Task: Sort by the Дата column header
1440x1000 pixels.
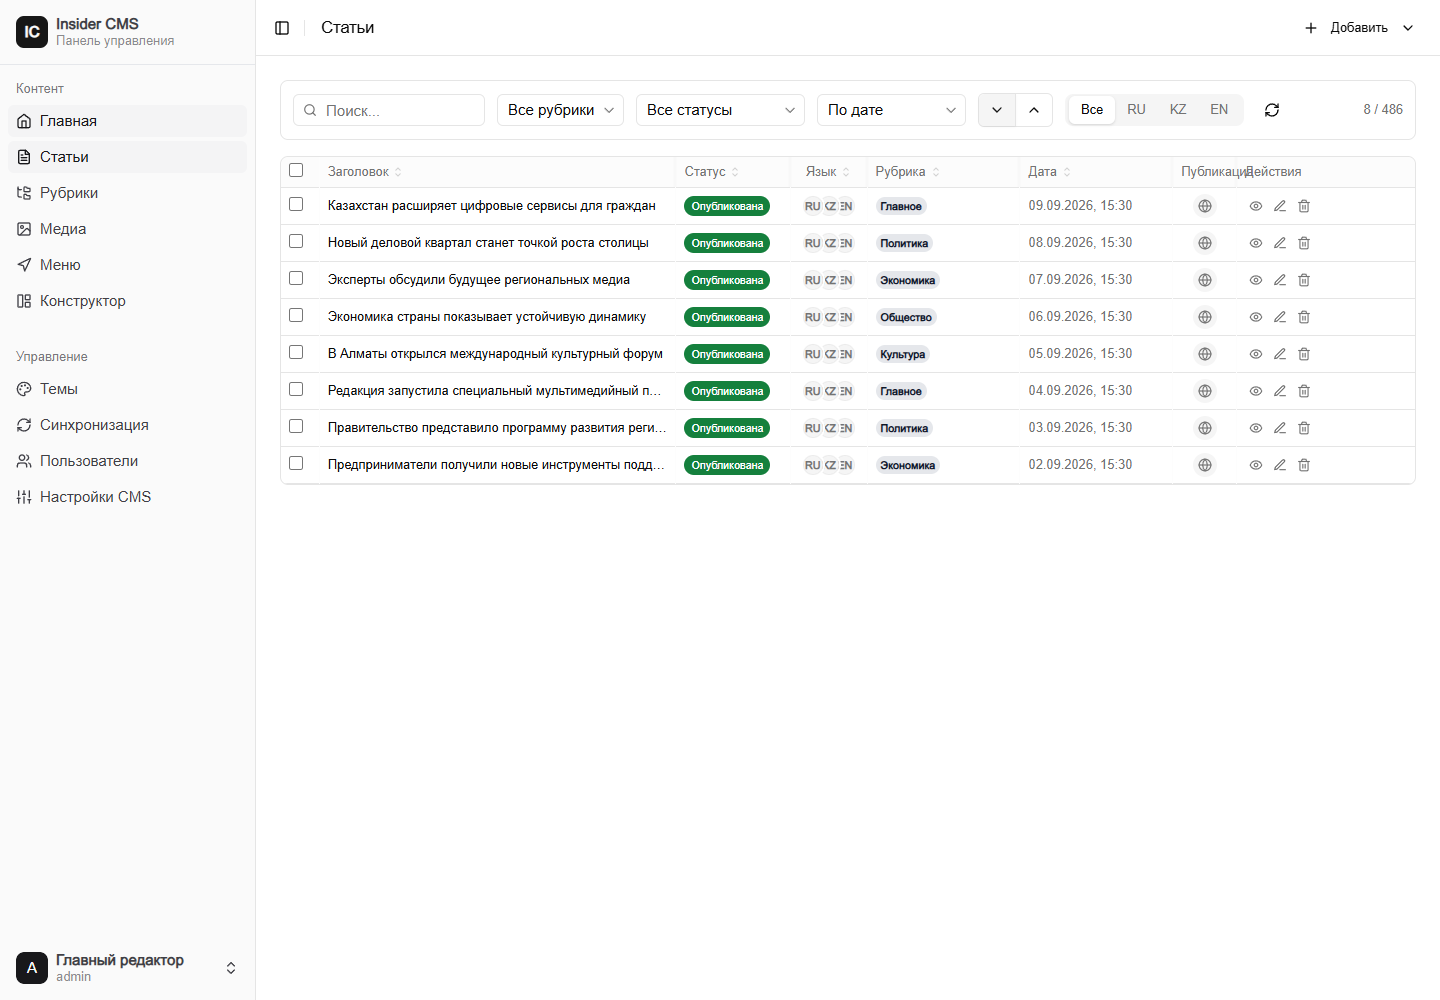Action: coord(1050,172)
